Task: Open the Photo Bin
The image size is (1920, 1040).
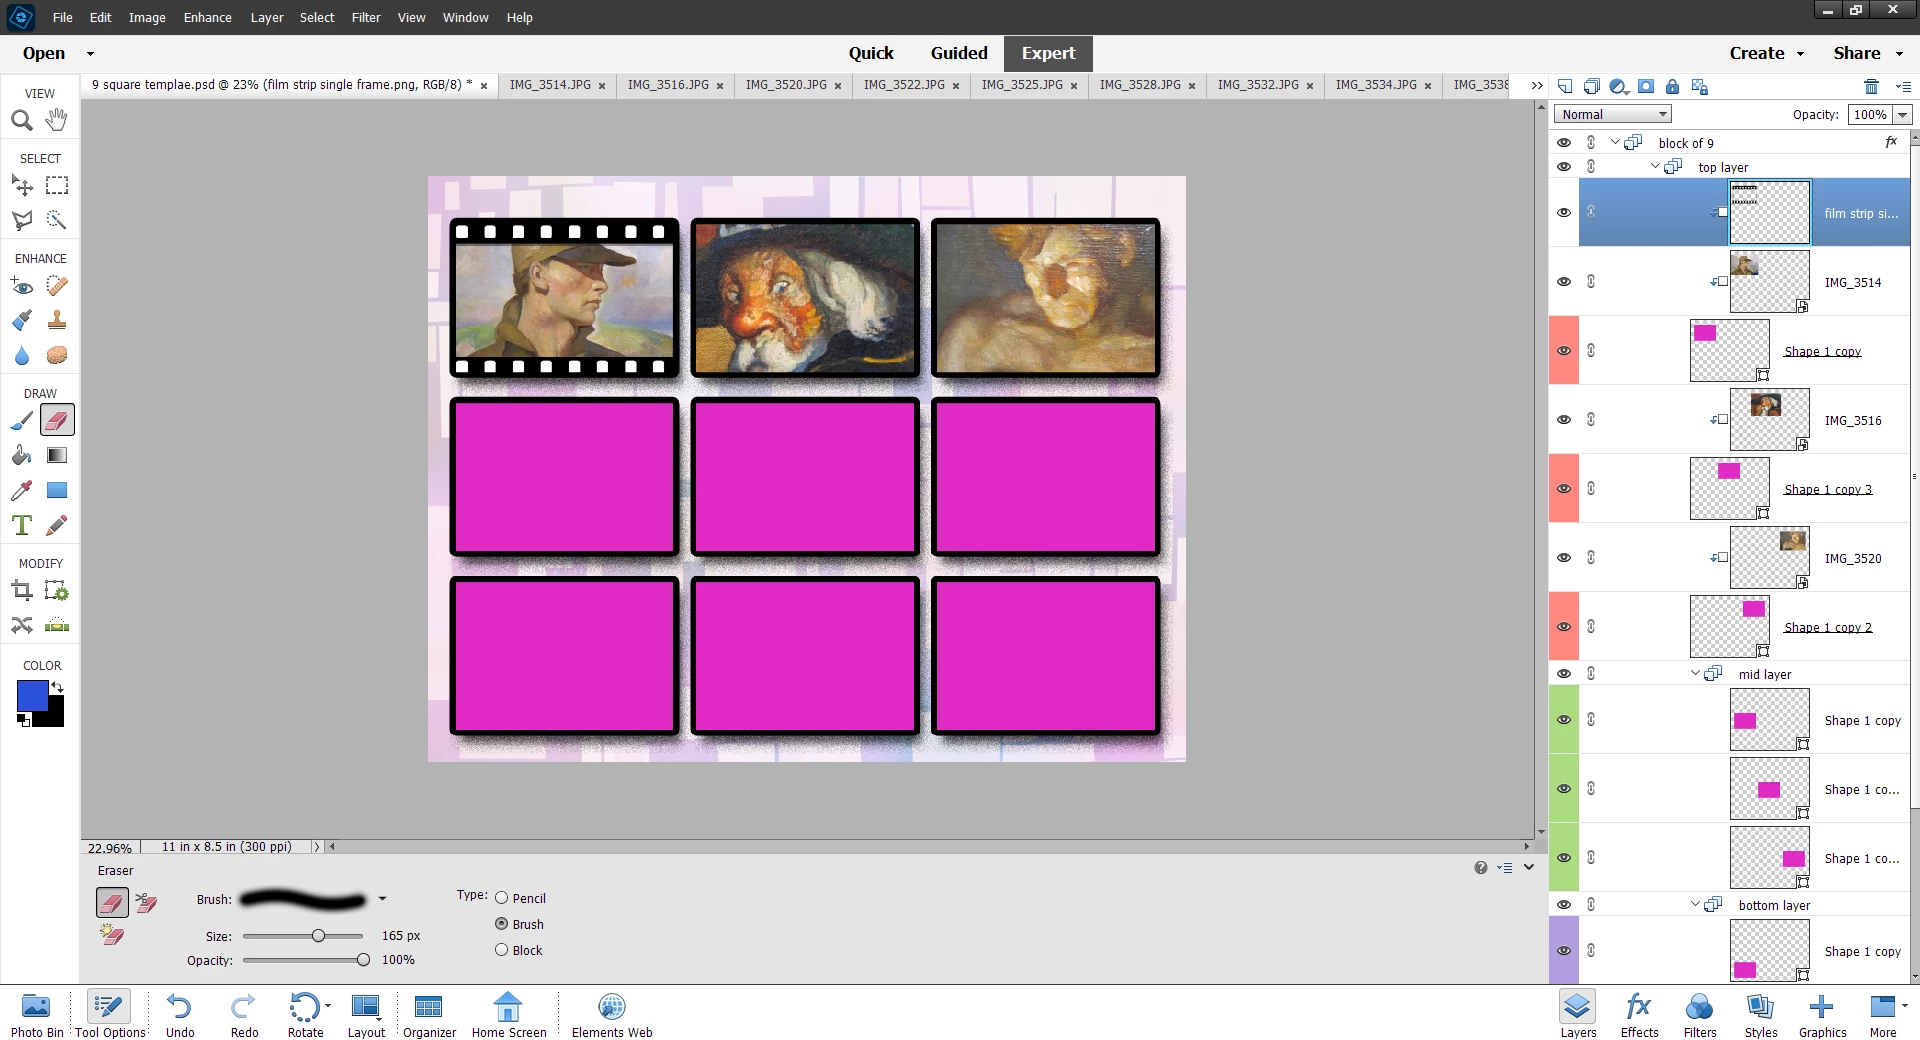Action: pos(37,1015)
